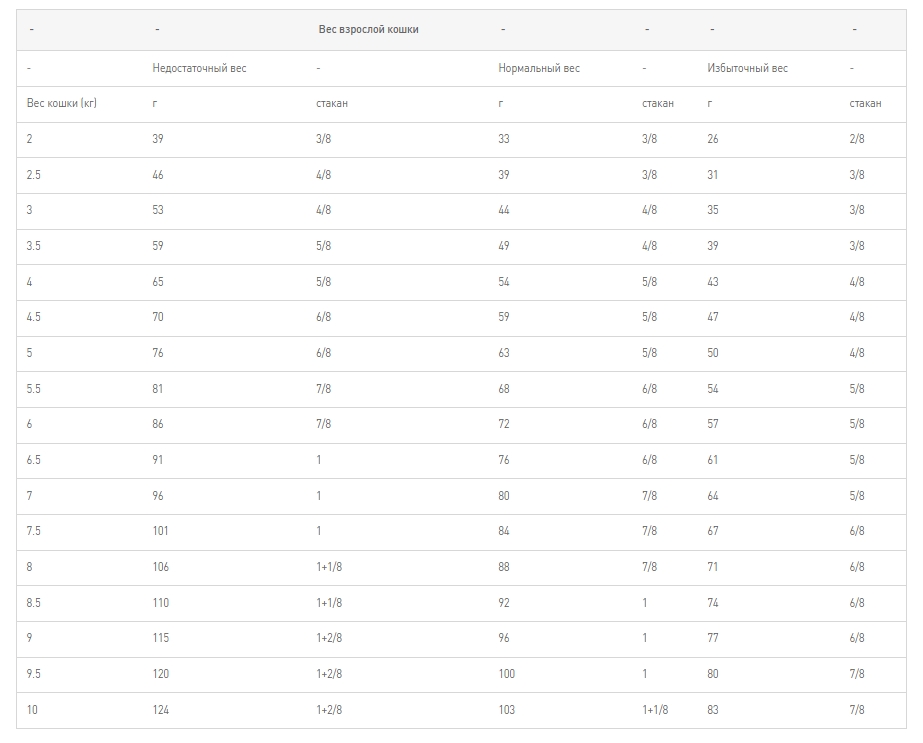Screen dimensions: 923x743
Task: Click the 'Избыточный вес' column header
Action: click(x=747, y=68)
